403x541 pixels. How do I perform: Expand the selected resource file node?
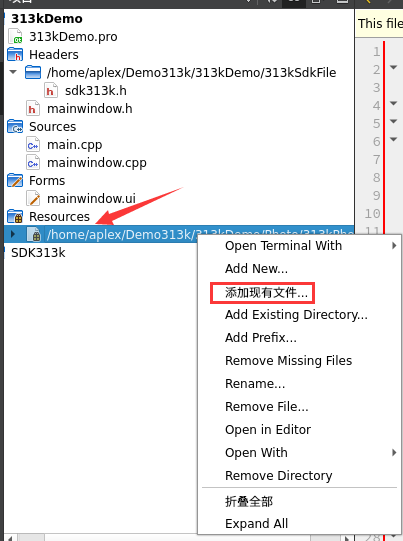point(13,234)
